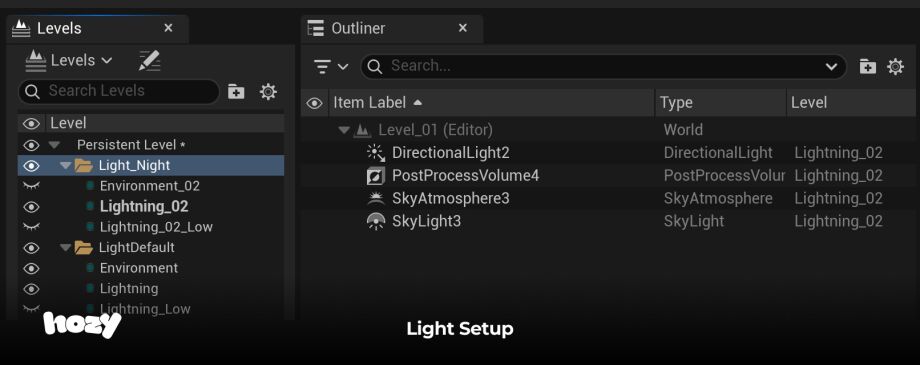920x365 pixels.
Task: Toggle visibility of LightDefault folder
Action: point(31,248)
